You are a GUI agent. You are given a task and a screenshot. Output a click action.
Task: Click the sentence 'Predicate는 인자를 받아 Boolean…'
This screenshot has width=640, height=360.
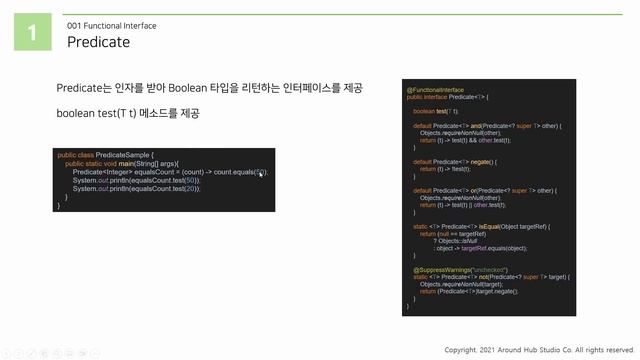point(209,88)
